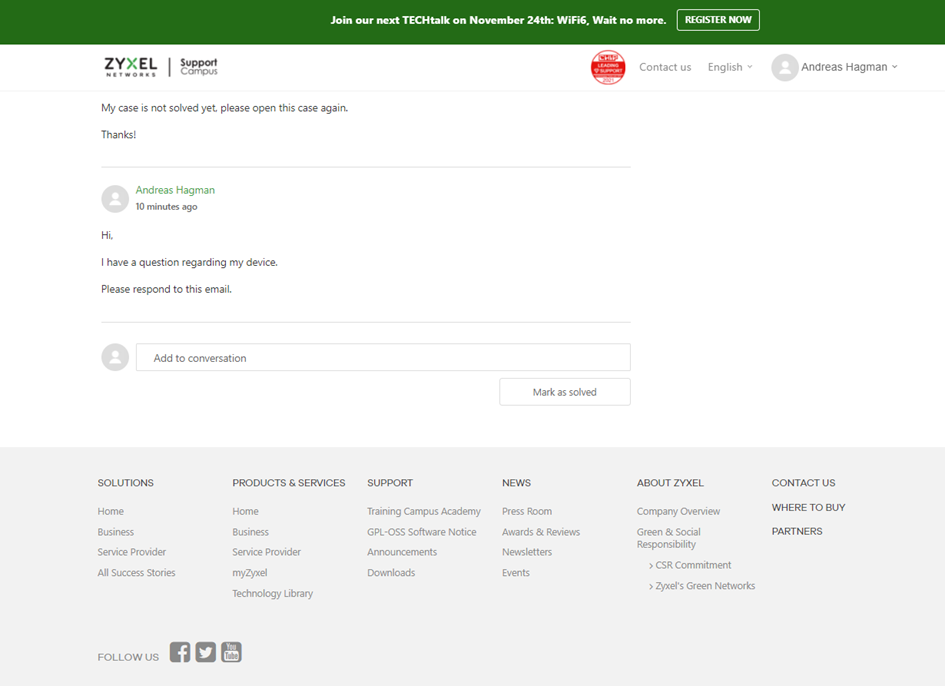Click the red Leading Support award badge
Screen dimensions: 945x686
tap(608, 67)
